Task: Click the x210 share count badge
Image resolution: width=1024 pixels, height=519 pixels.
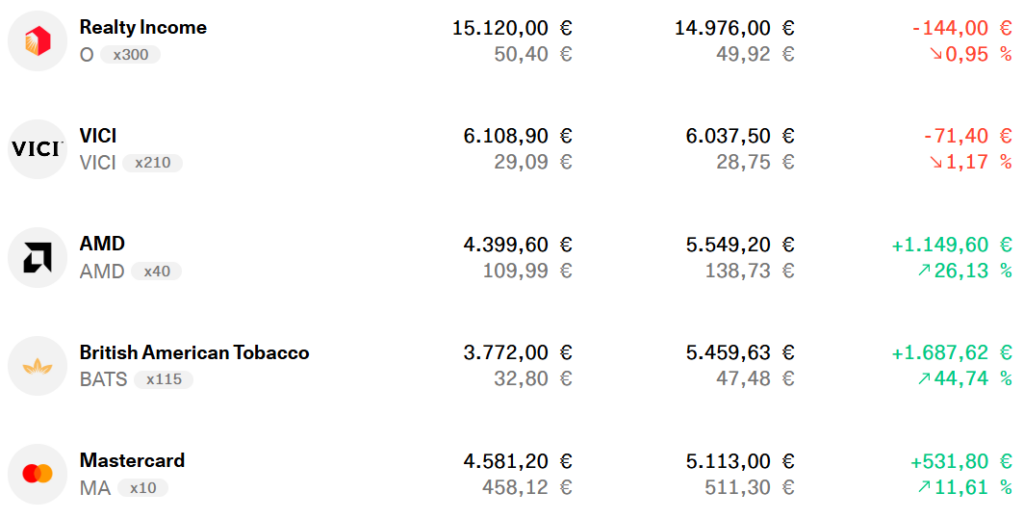Action: click(152, 163)
